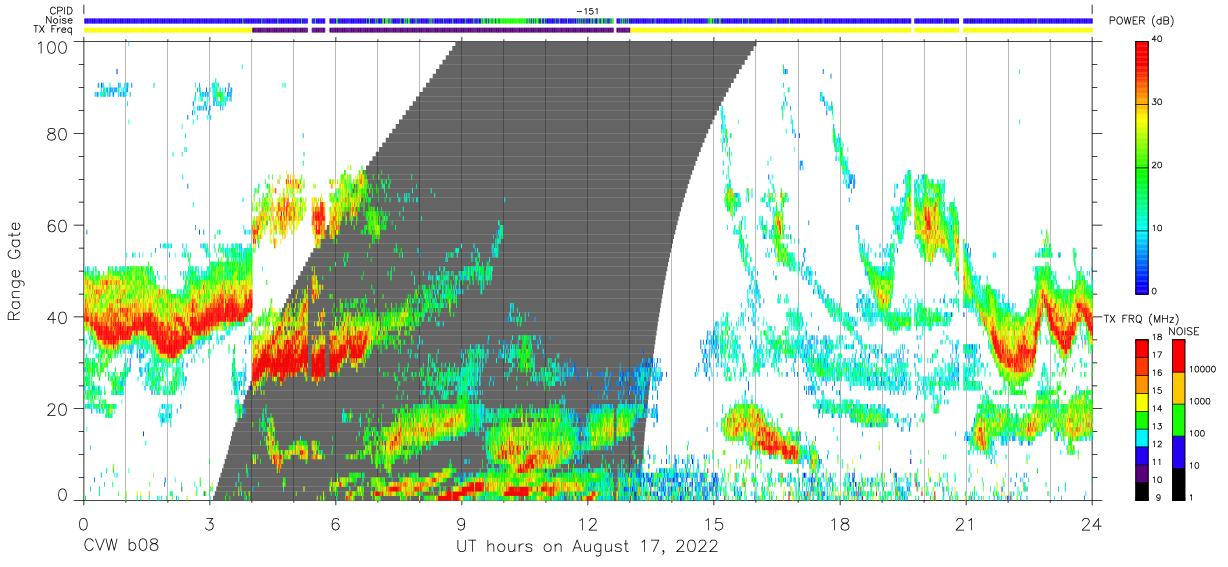Click the purple 10 MHz swatch in TX FRQ legend
The width and height of the screenshot is (1228, 567).
click(1142, 471)
